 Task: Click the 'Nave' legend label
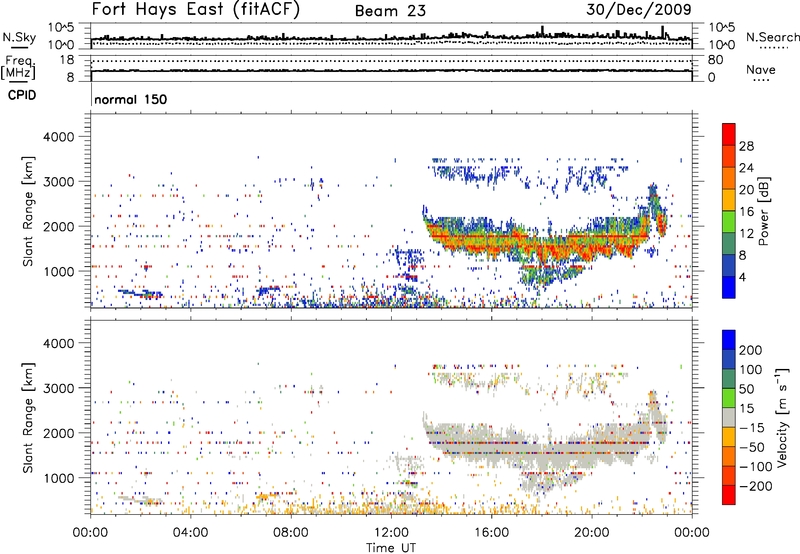[x=760, y=69]
